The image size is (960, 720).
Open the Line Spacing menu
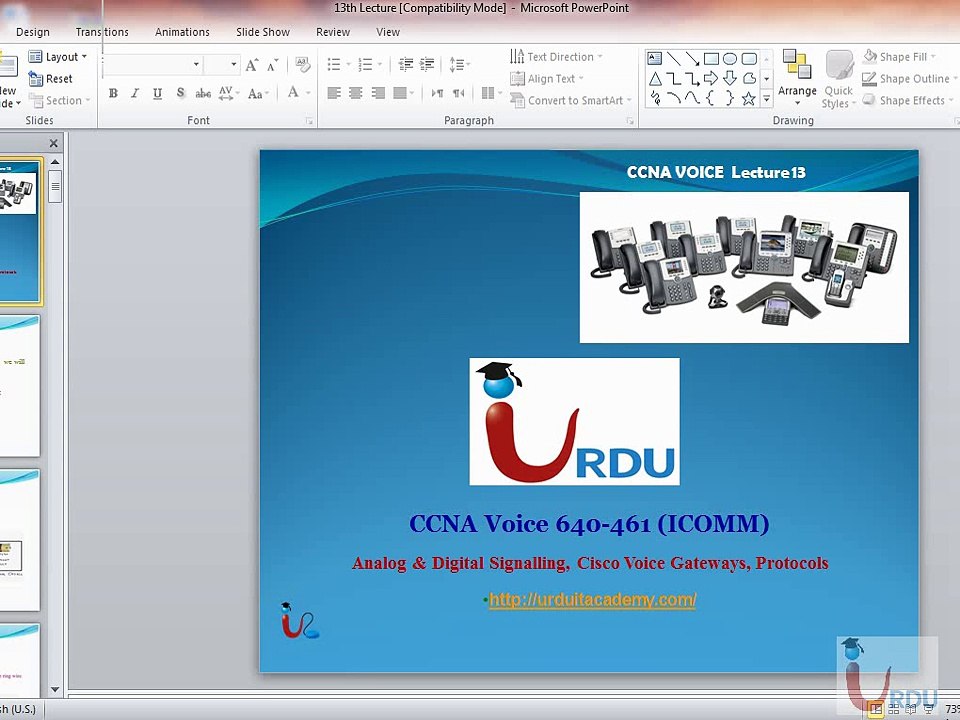[459, 64]
